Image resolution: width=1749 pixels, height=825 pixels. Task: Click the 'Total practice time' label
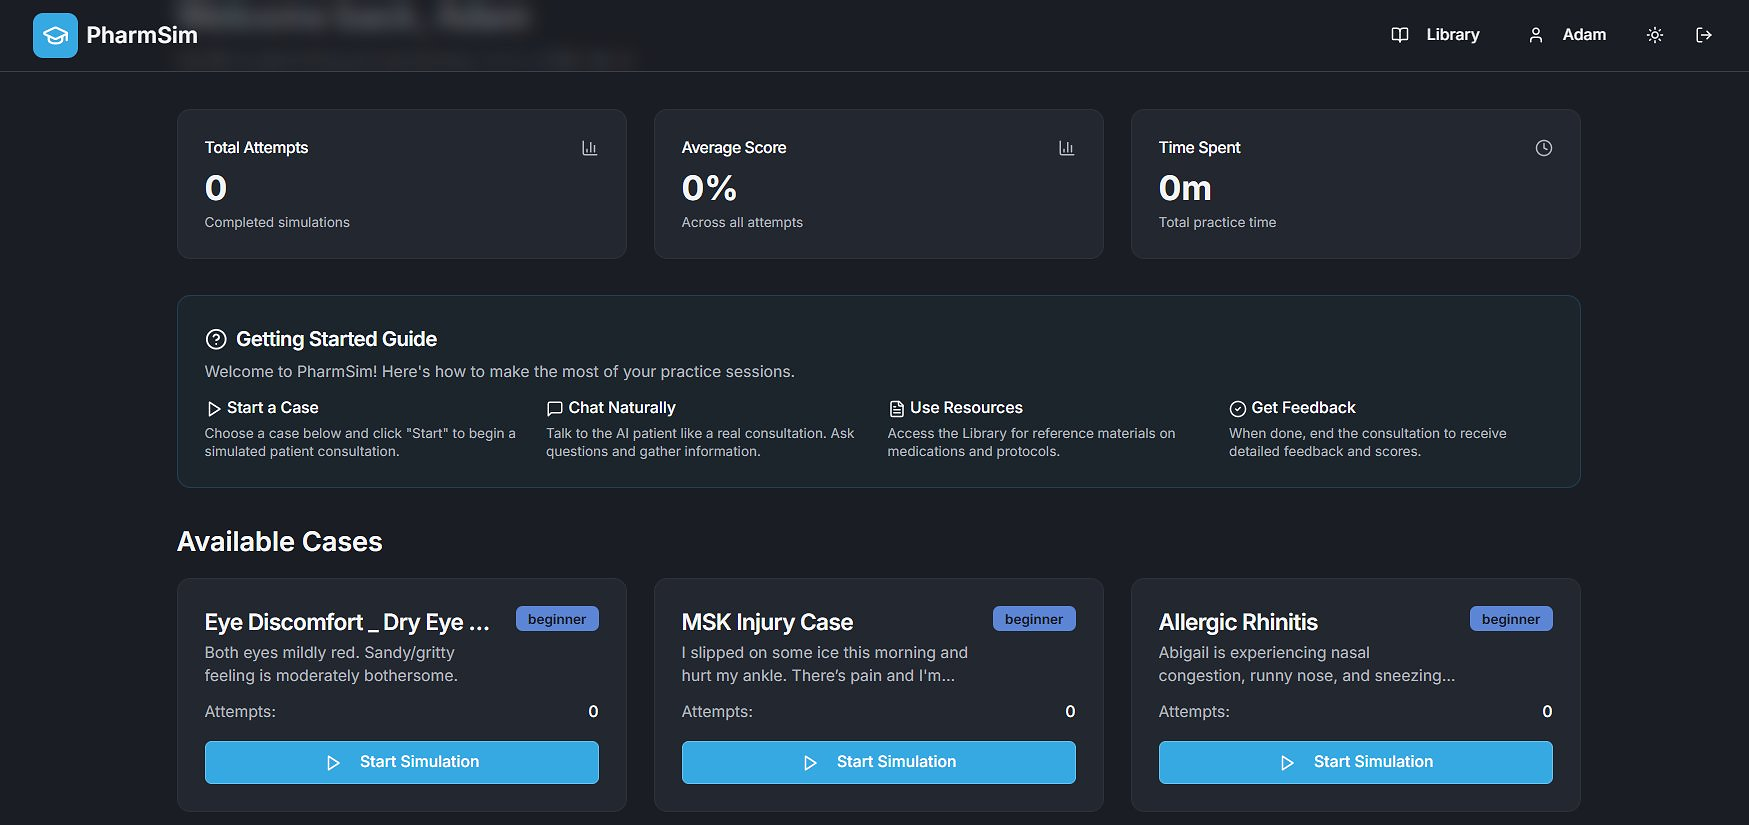click(x=1217, y=222)
